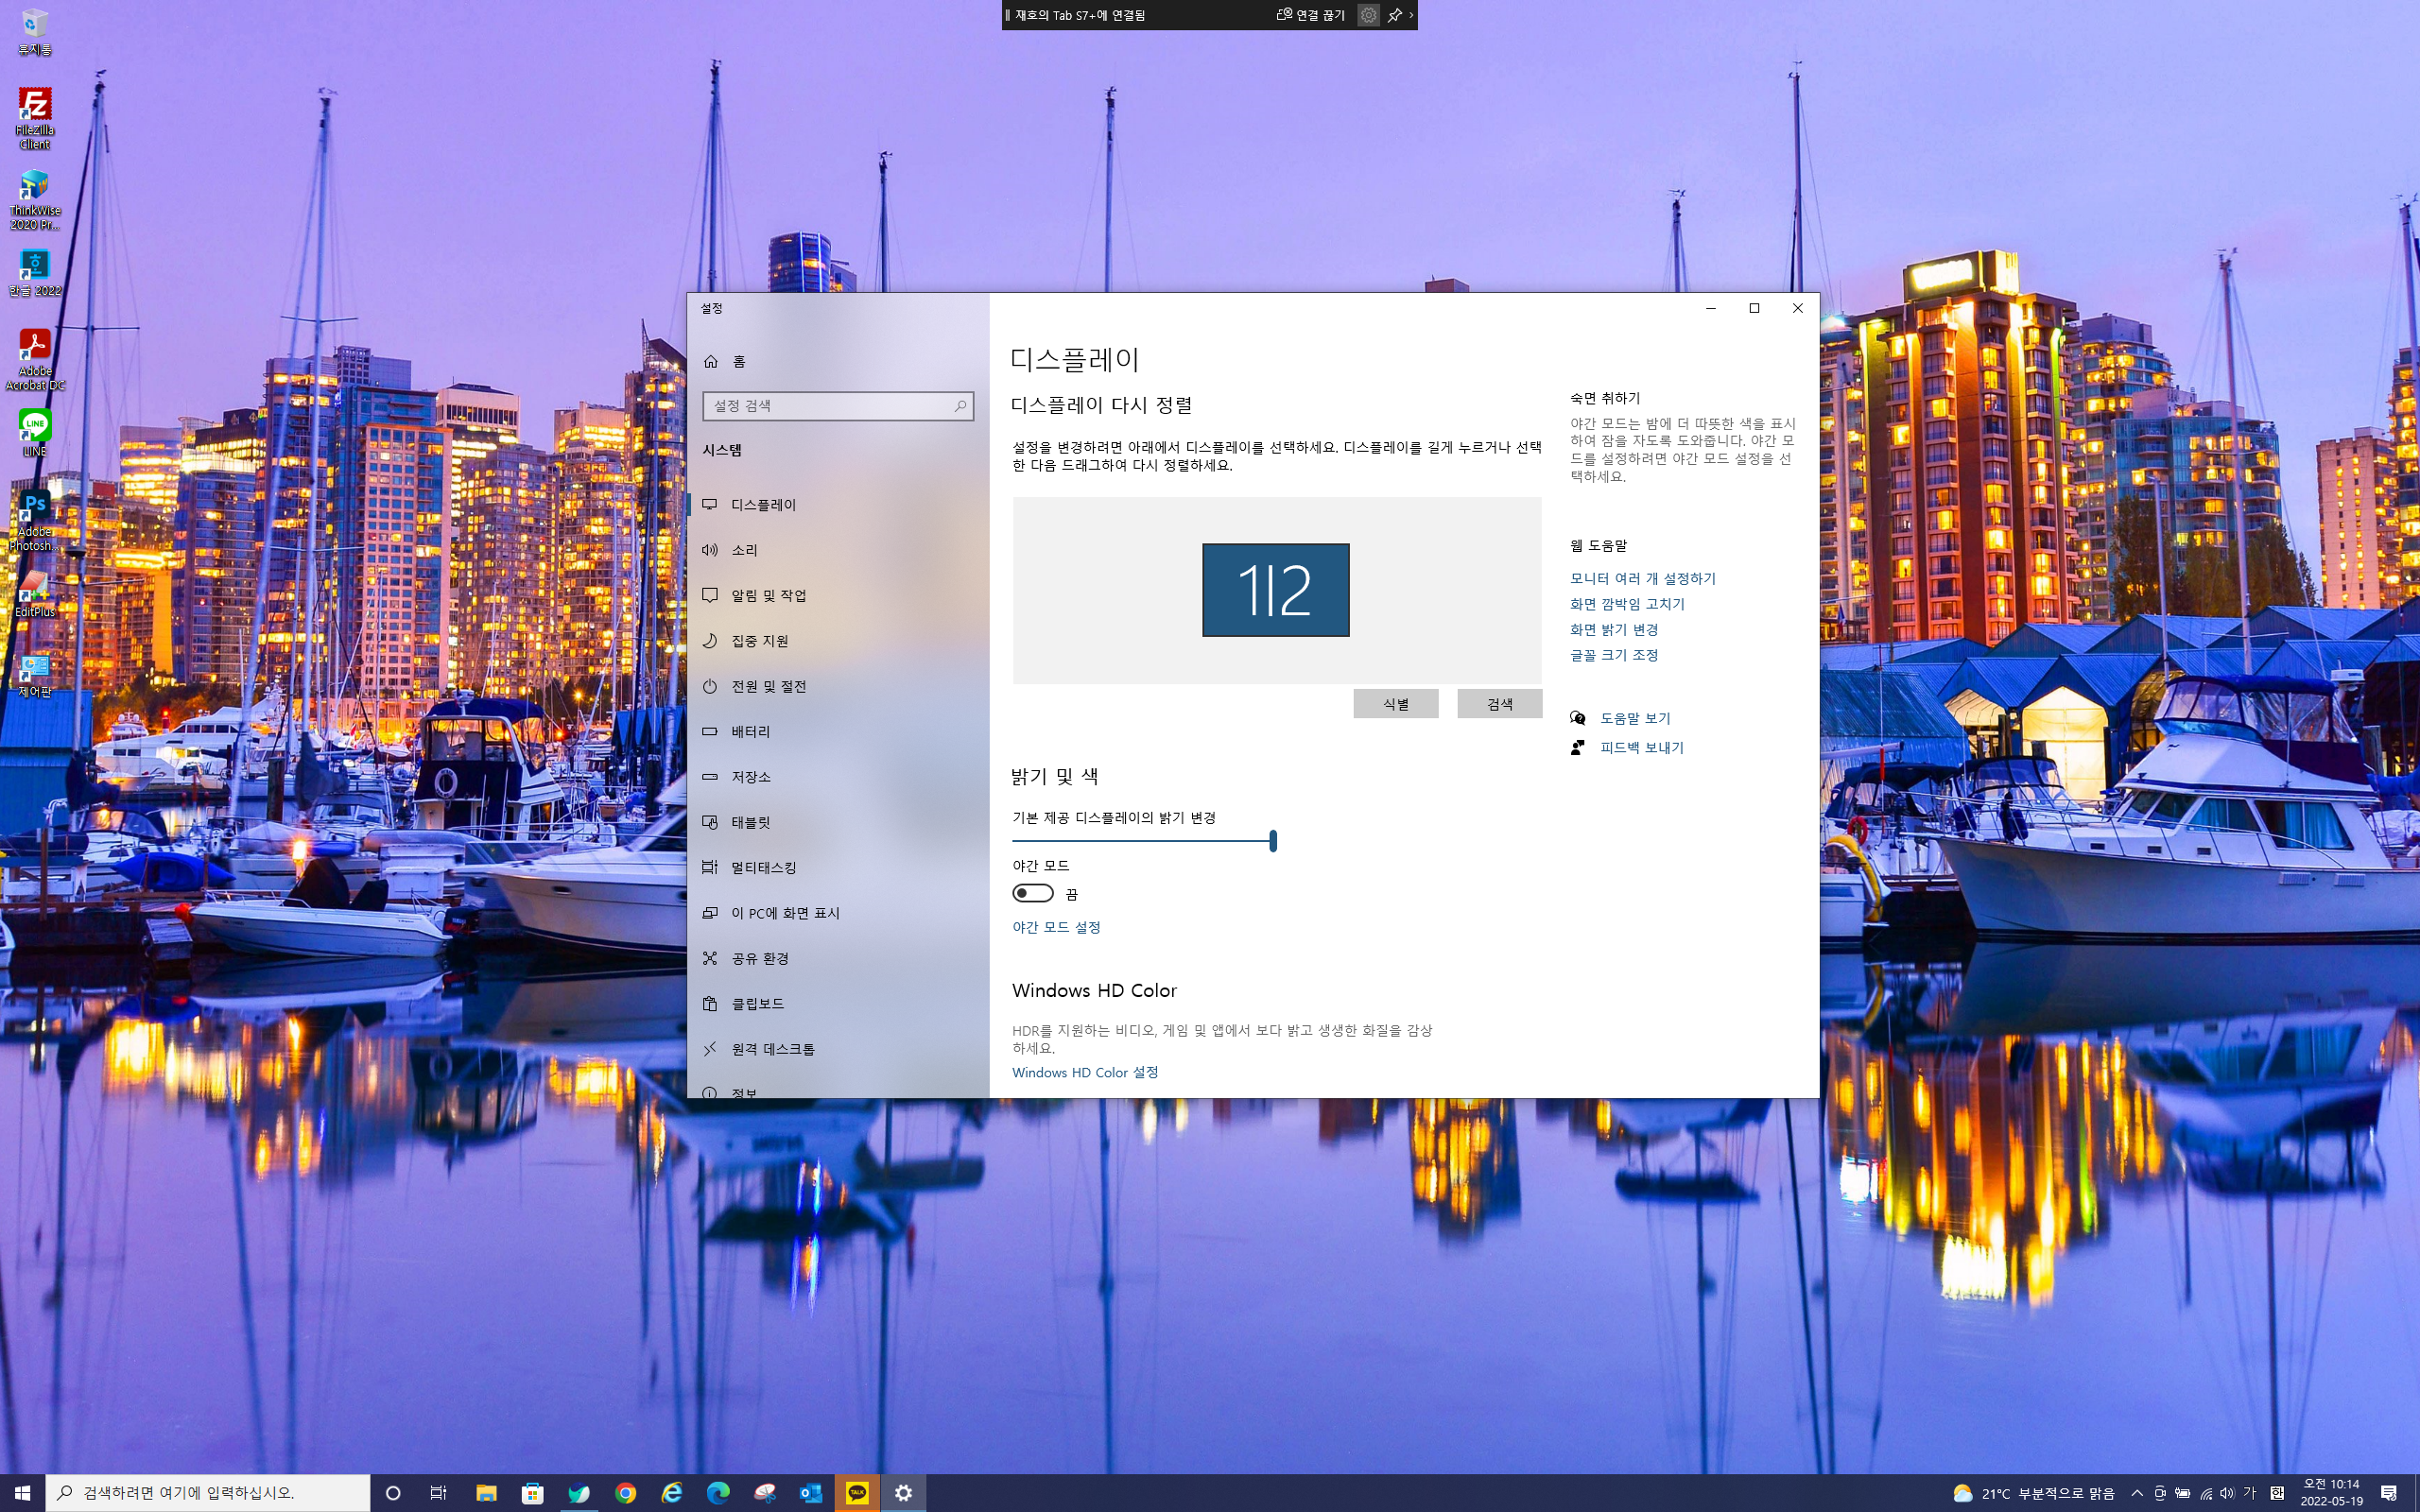Open Clipboard (클립보드) settings
Viewport: 2420px width, 1512px height.
[x=757, y=1004]
